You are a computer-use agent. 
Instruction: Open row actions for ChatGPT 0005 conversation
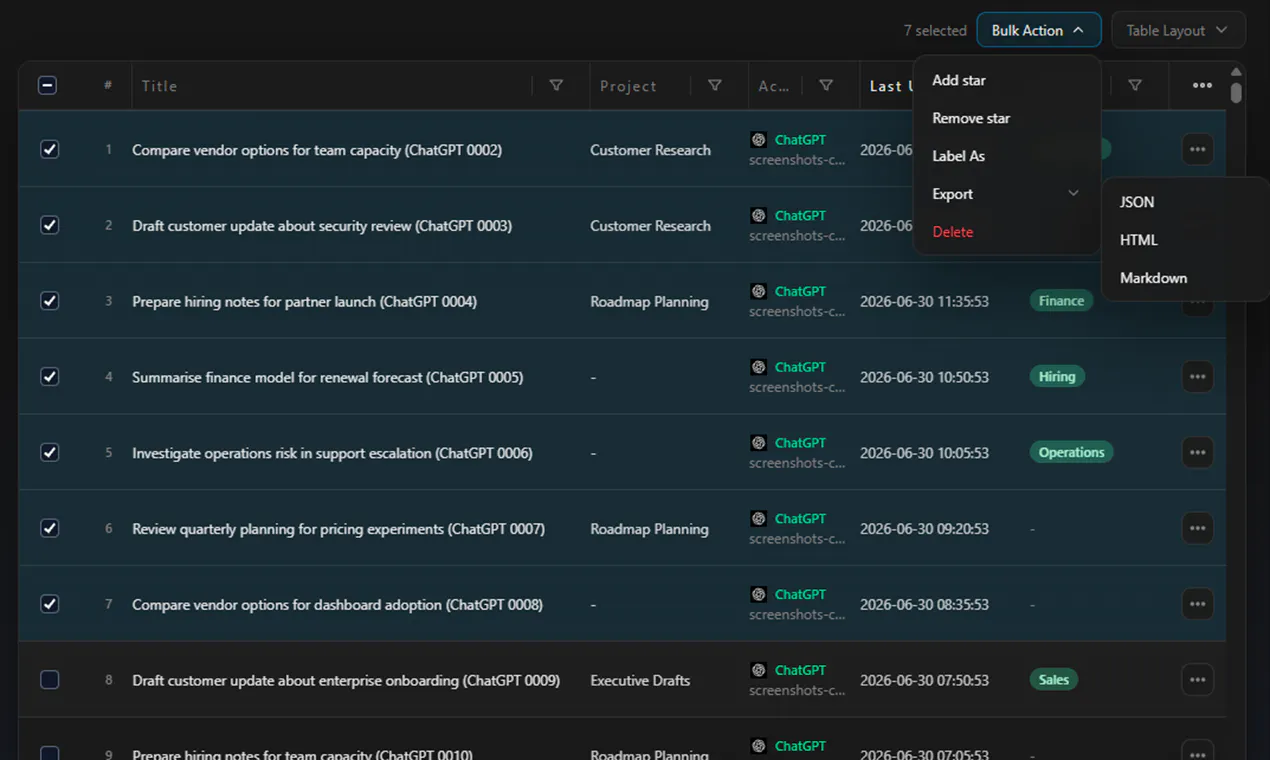click(x=1197, y=377)
